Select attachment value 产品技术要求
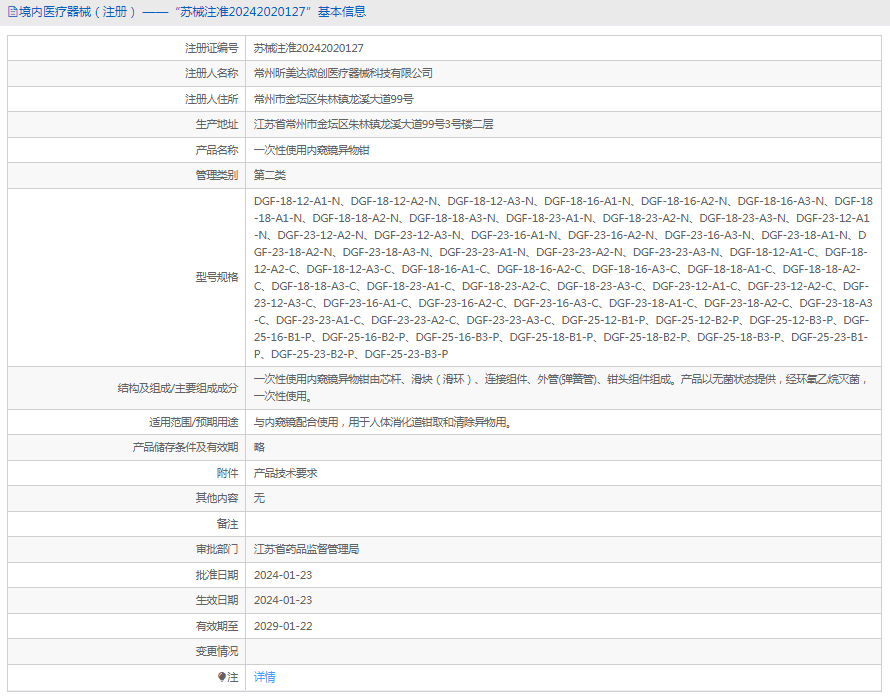This screenshot has height=698, width=890. [286, 473]
